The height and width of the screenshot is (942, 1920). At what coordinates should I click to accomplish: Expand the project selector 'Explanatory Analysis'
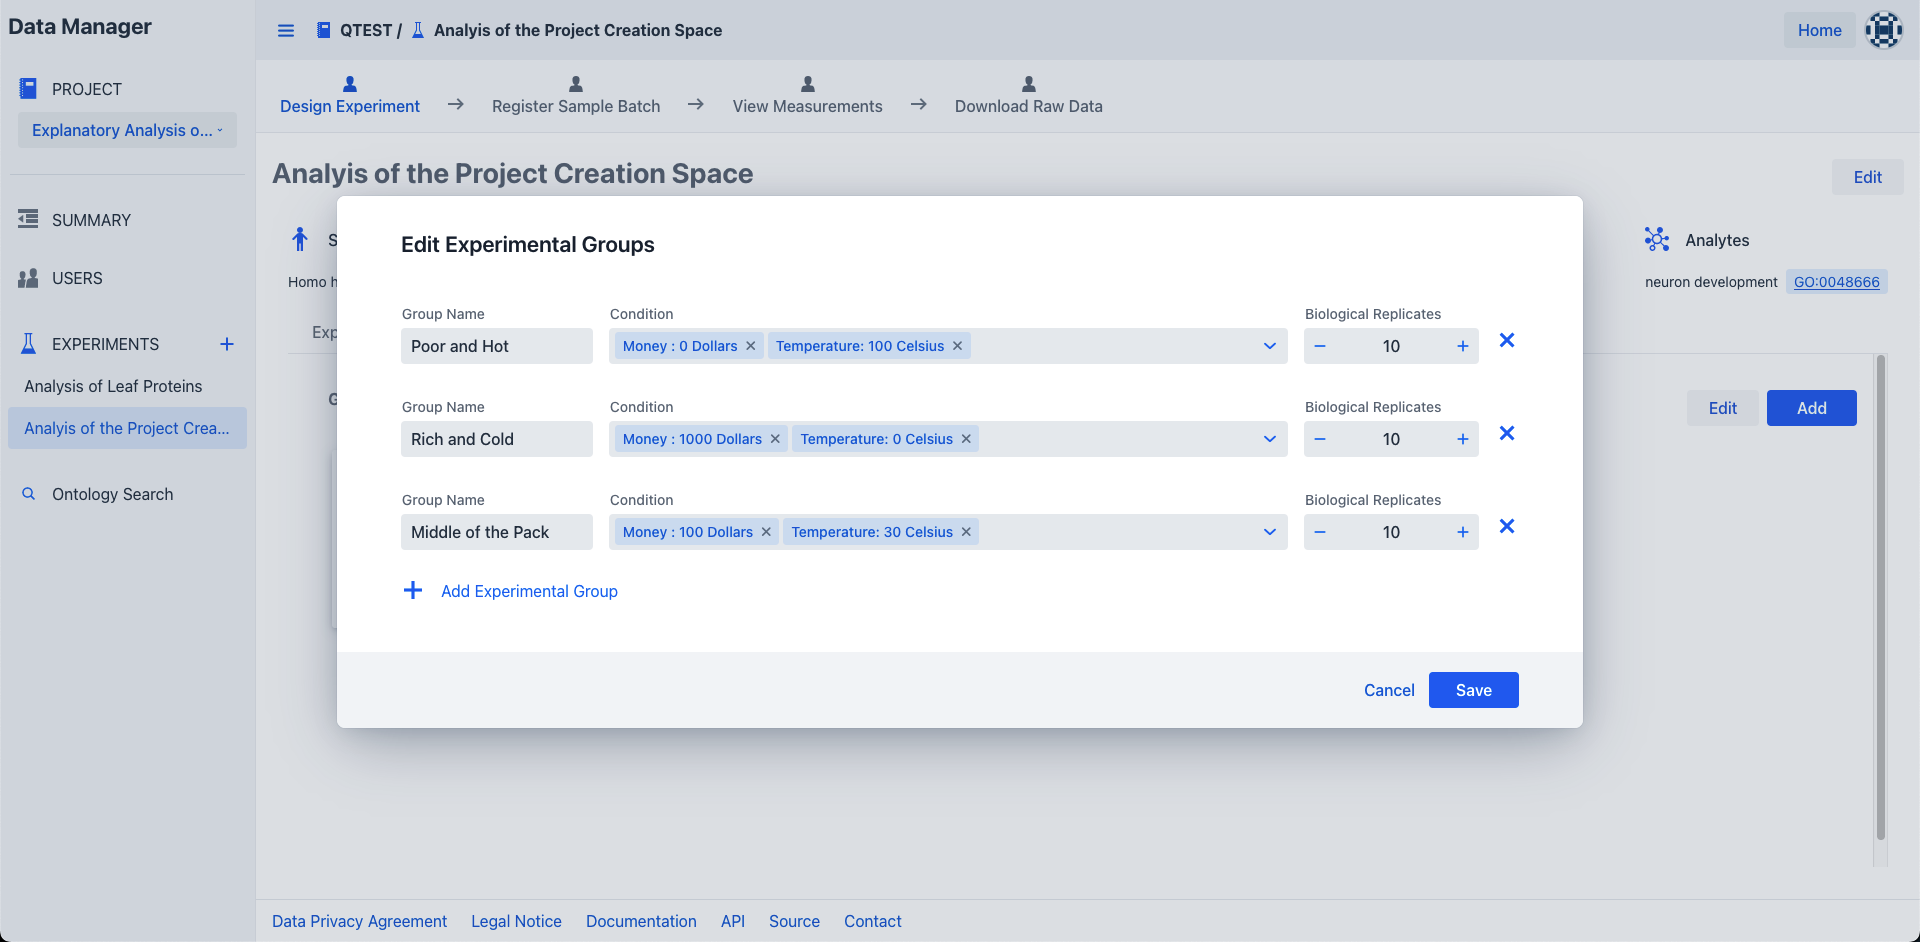pos(127,130)
